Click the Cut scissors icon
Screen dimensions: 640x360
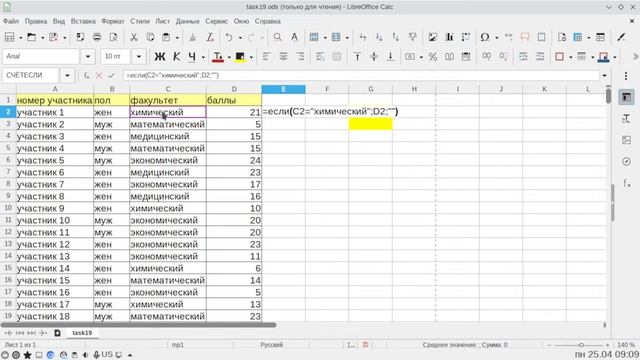(x=133, y=37)
